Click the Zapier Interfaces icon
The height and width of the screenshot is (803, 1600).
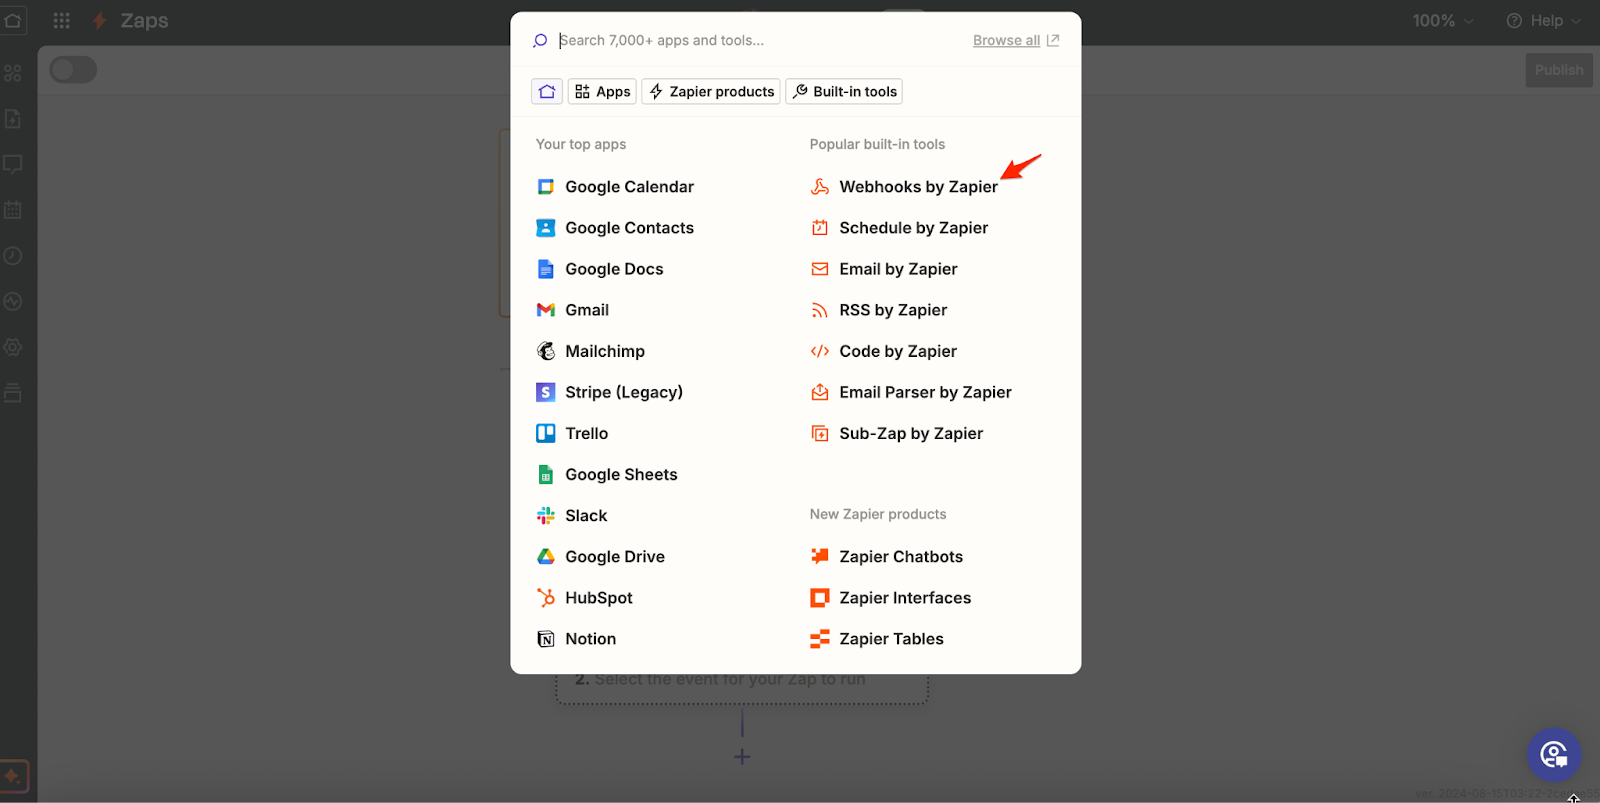click(x=820, y=598)
